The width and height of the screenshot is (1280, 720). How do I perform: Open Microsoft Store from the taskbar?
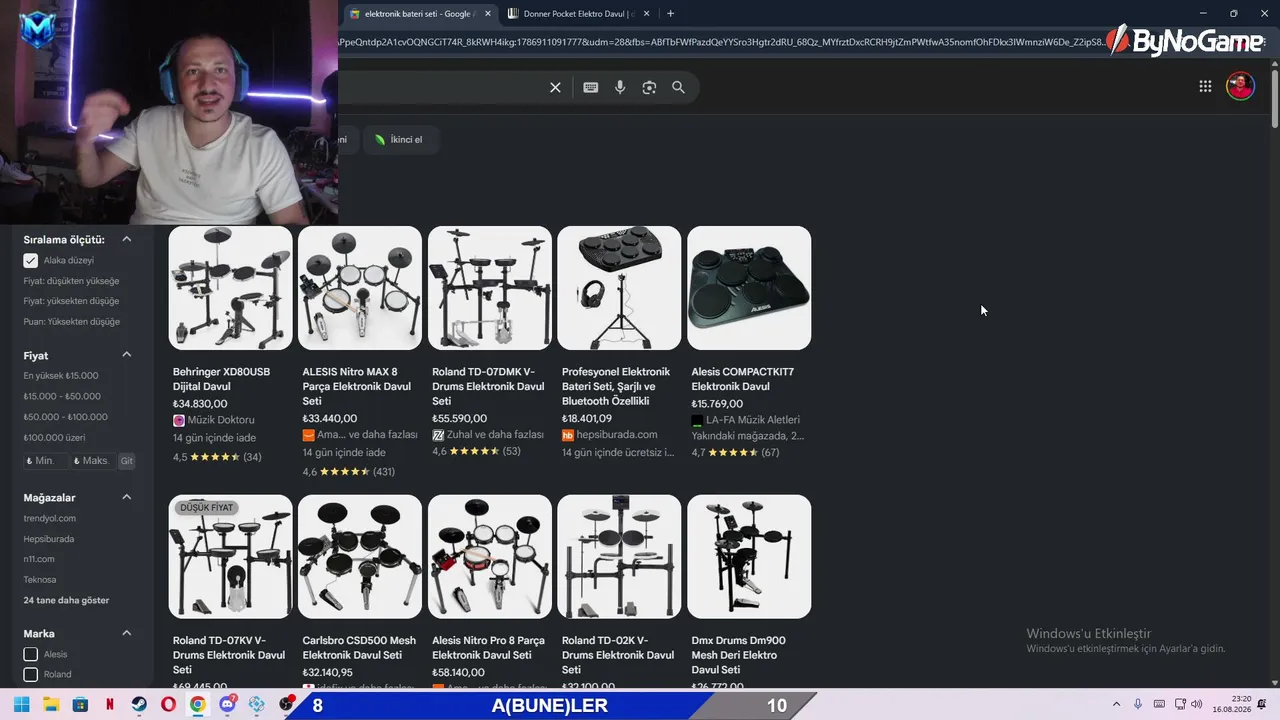point(80,705)
